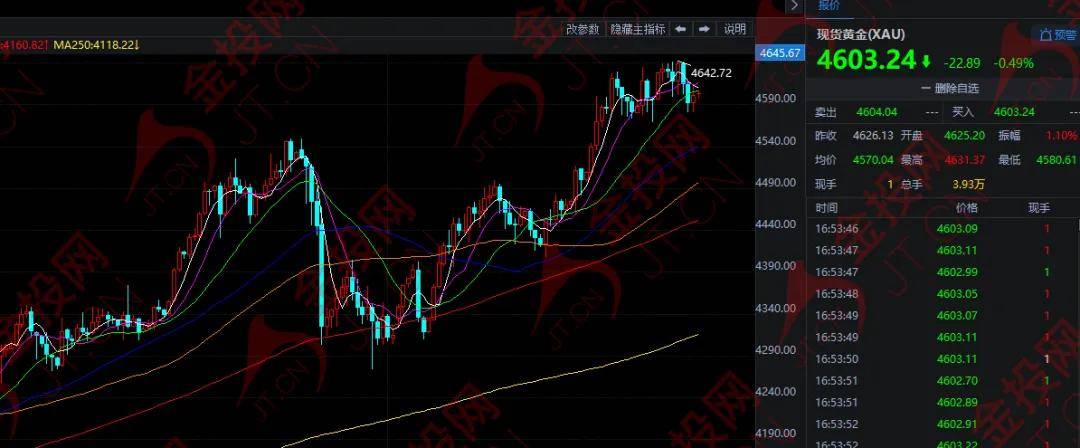Open the 说明 explanation button
Screen dimensions: 1080x448
click(734, 29)
